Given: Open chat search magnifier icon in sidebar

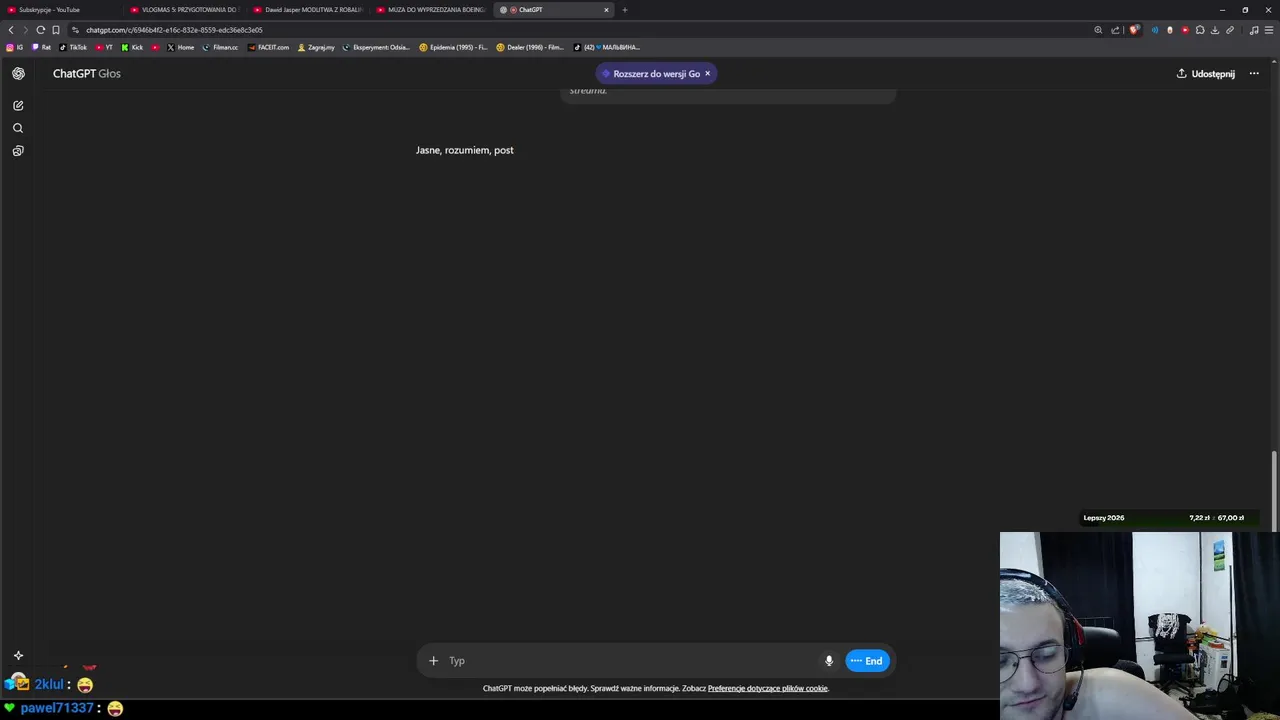Looking at the screenshot, I should [x=18, y=128].
